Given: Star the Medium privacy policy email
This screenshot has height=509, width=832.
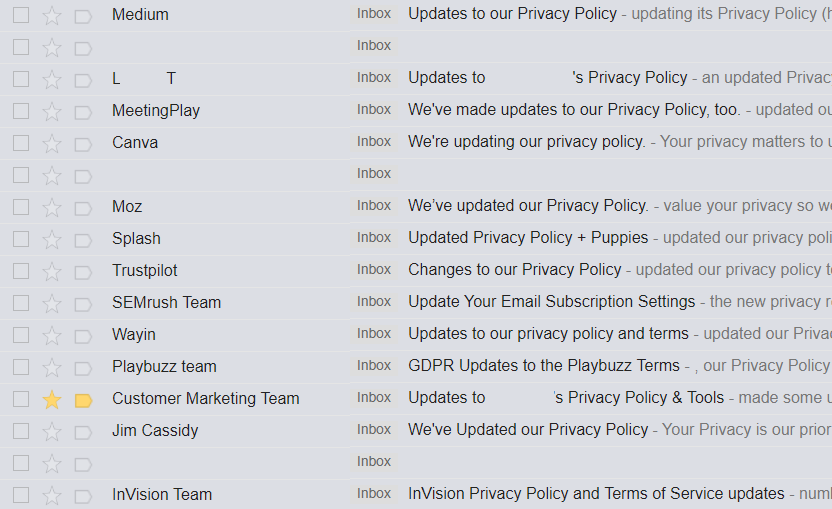Looking at the screenshot, I should tap(51, 16).
